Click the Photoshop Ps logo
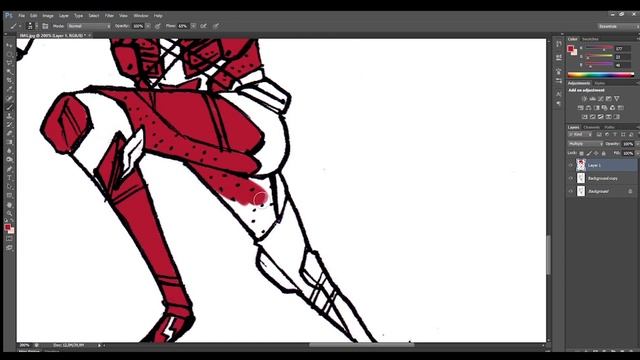This screenshot has height=360, width=640. tap(9, 16)
